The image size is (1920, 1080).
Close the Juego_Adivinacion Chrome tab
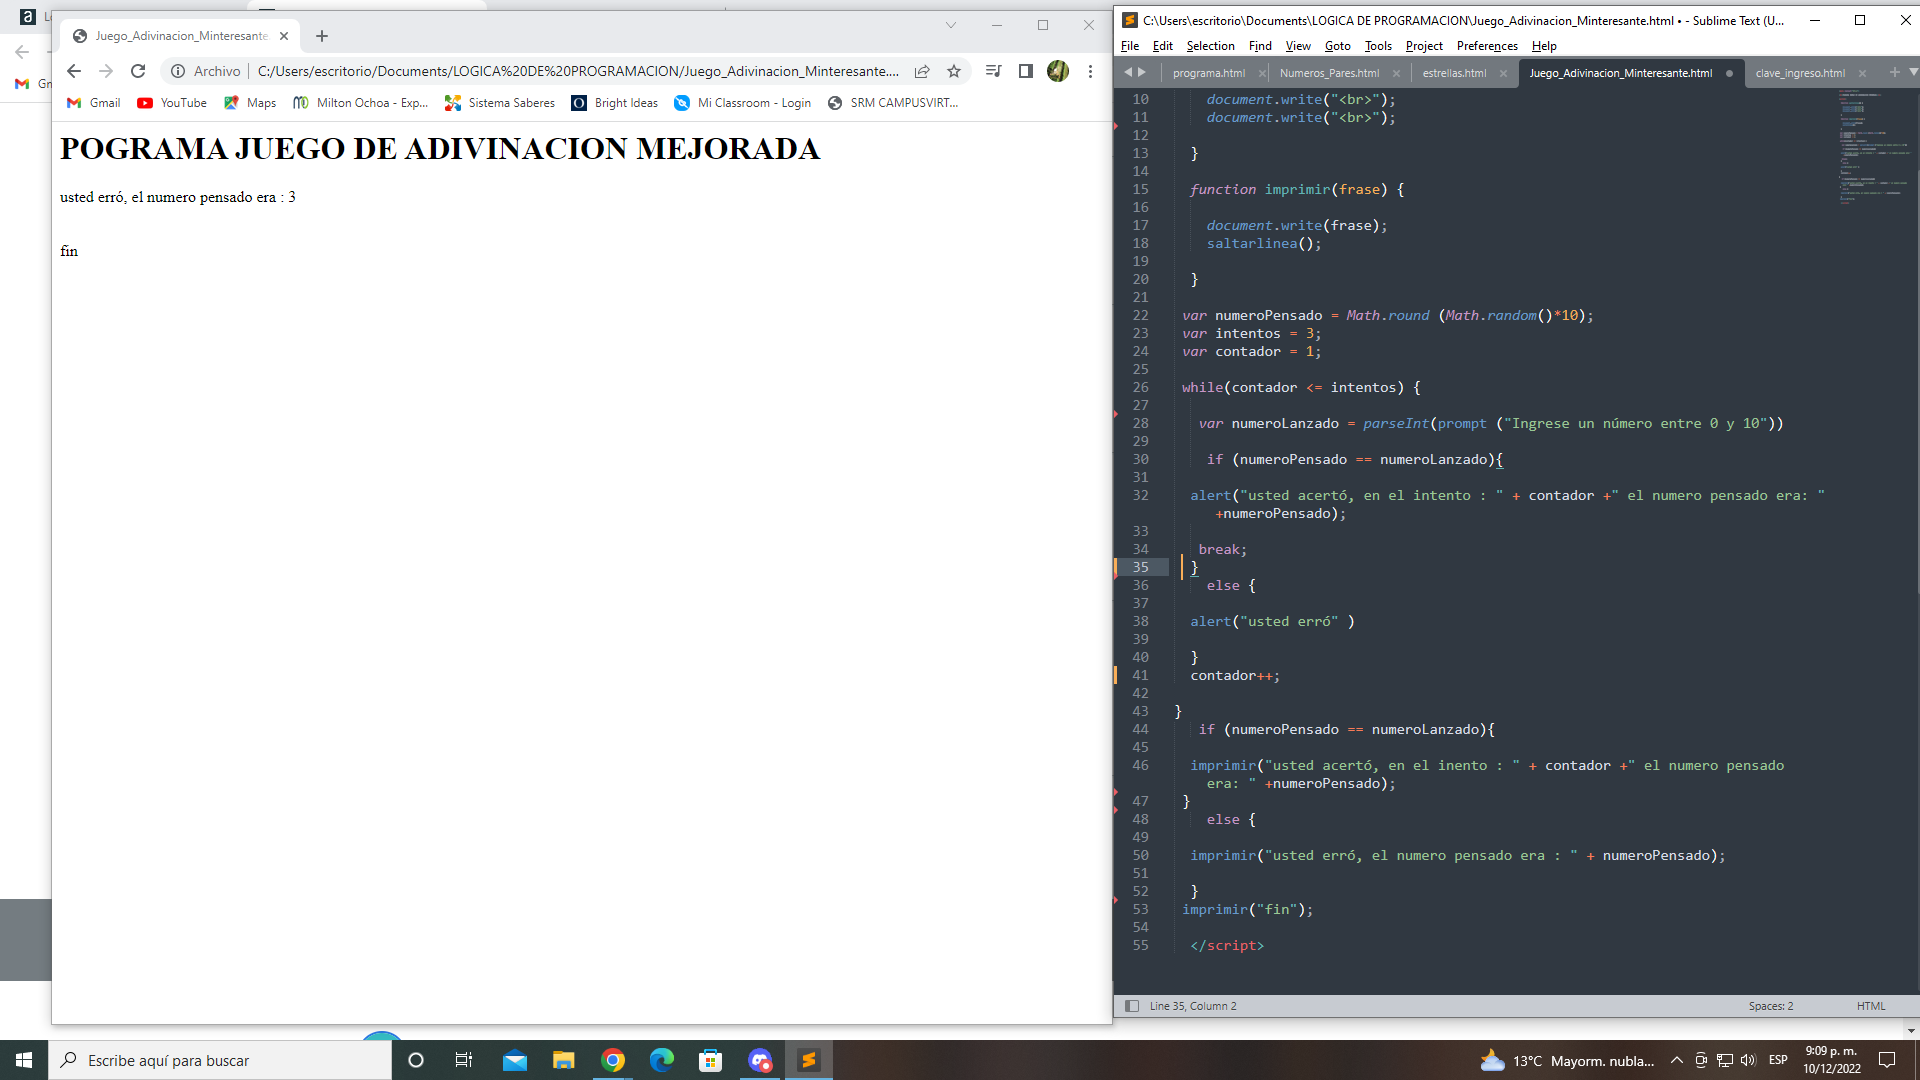click(284, 36)
